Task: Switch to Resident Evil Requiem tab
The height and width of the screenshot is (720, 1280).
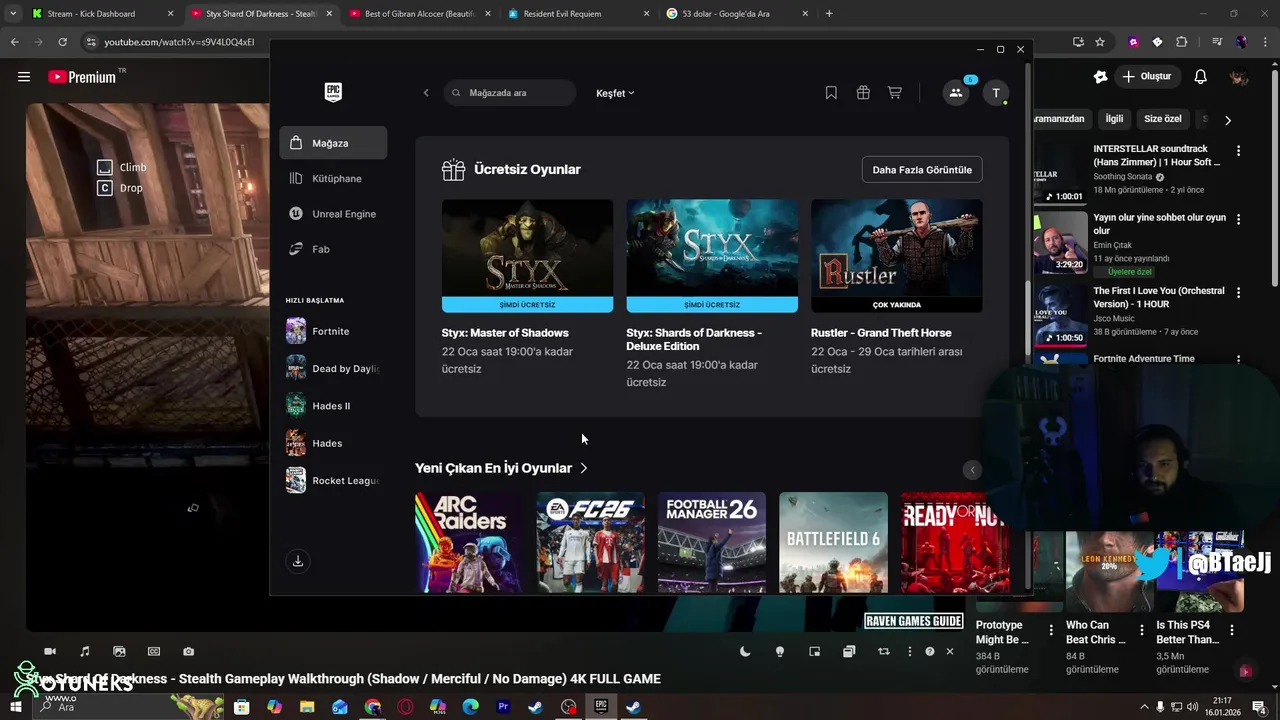Action: click(576, 14)
